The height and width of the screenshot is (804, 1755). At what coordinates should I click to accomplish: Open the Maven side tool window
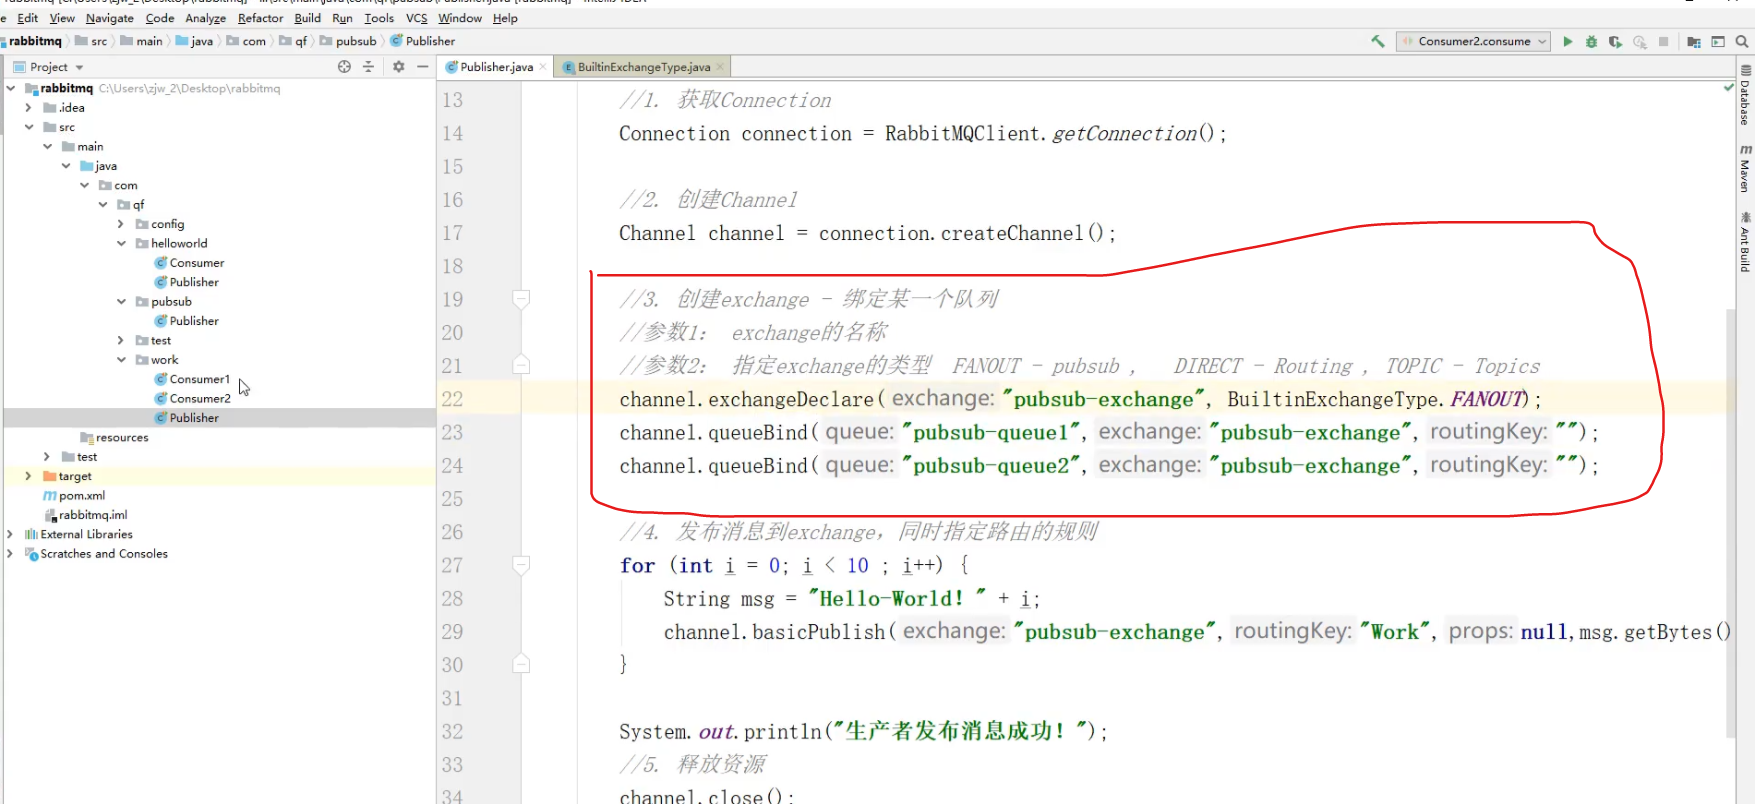point(1745,168)
